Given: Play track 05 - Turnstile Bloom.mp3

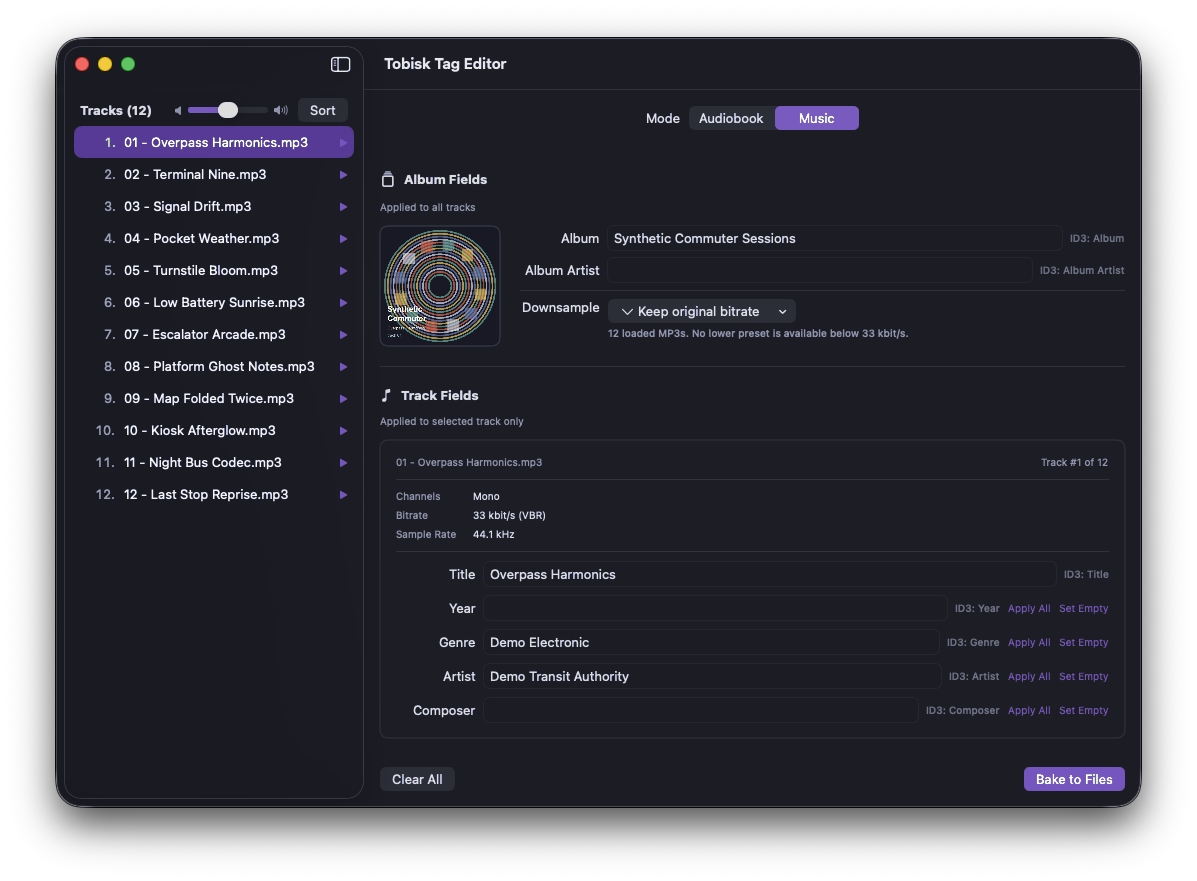Looking at the screenshot, I should point(344,271).
